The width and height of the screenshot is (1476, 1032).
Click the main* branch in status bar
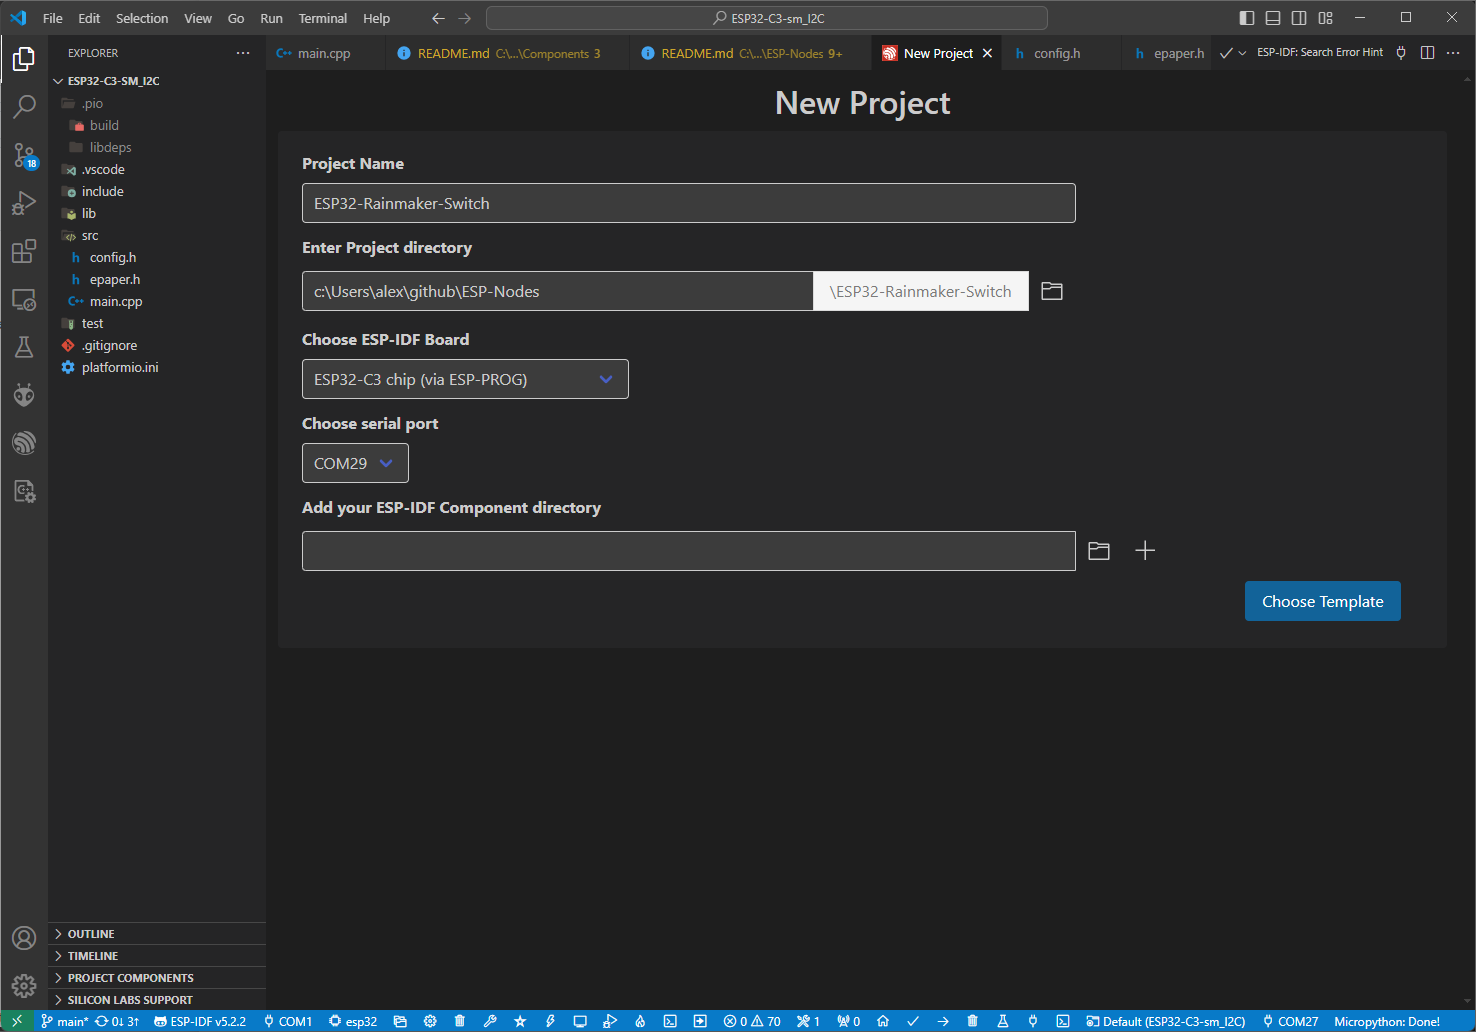pos(64,1021)
